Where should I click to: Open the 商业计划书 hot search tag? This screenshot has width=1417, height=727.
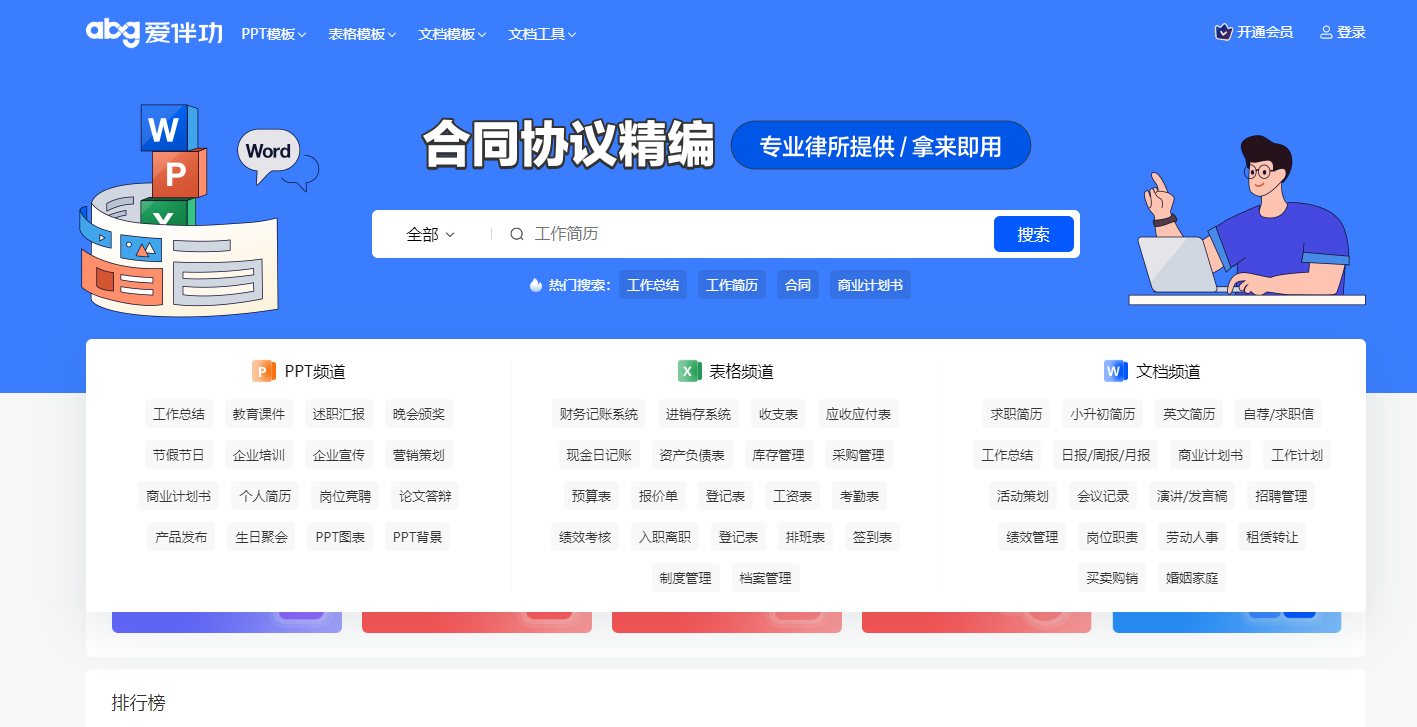[x=869, y=284]
